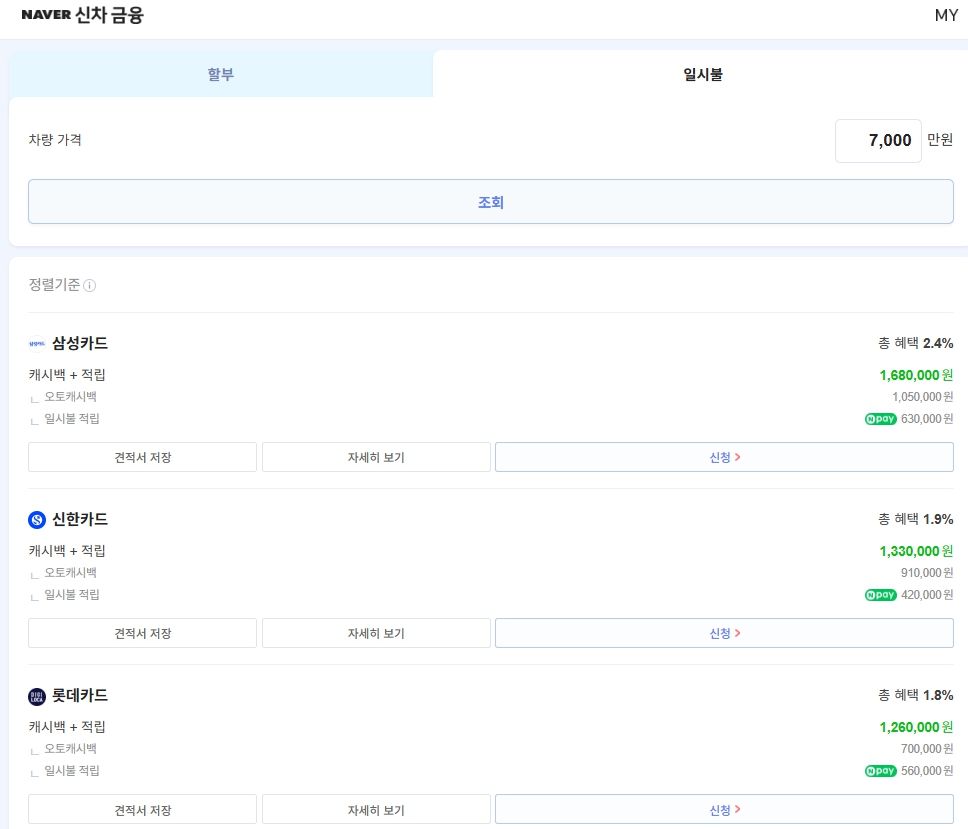Click the 1,050,000원 오토캐시백 amount
The height and width of the screenshot is (829, 968).
922,396
